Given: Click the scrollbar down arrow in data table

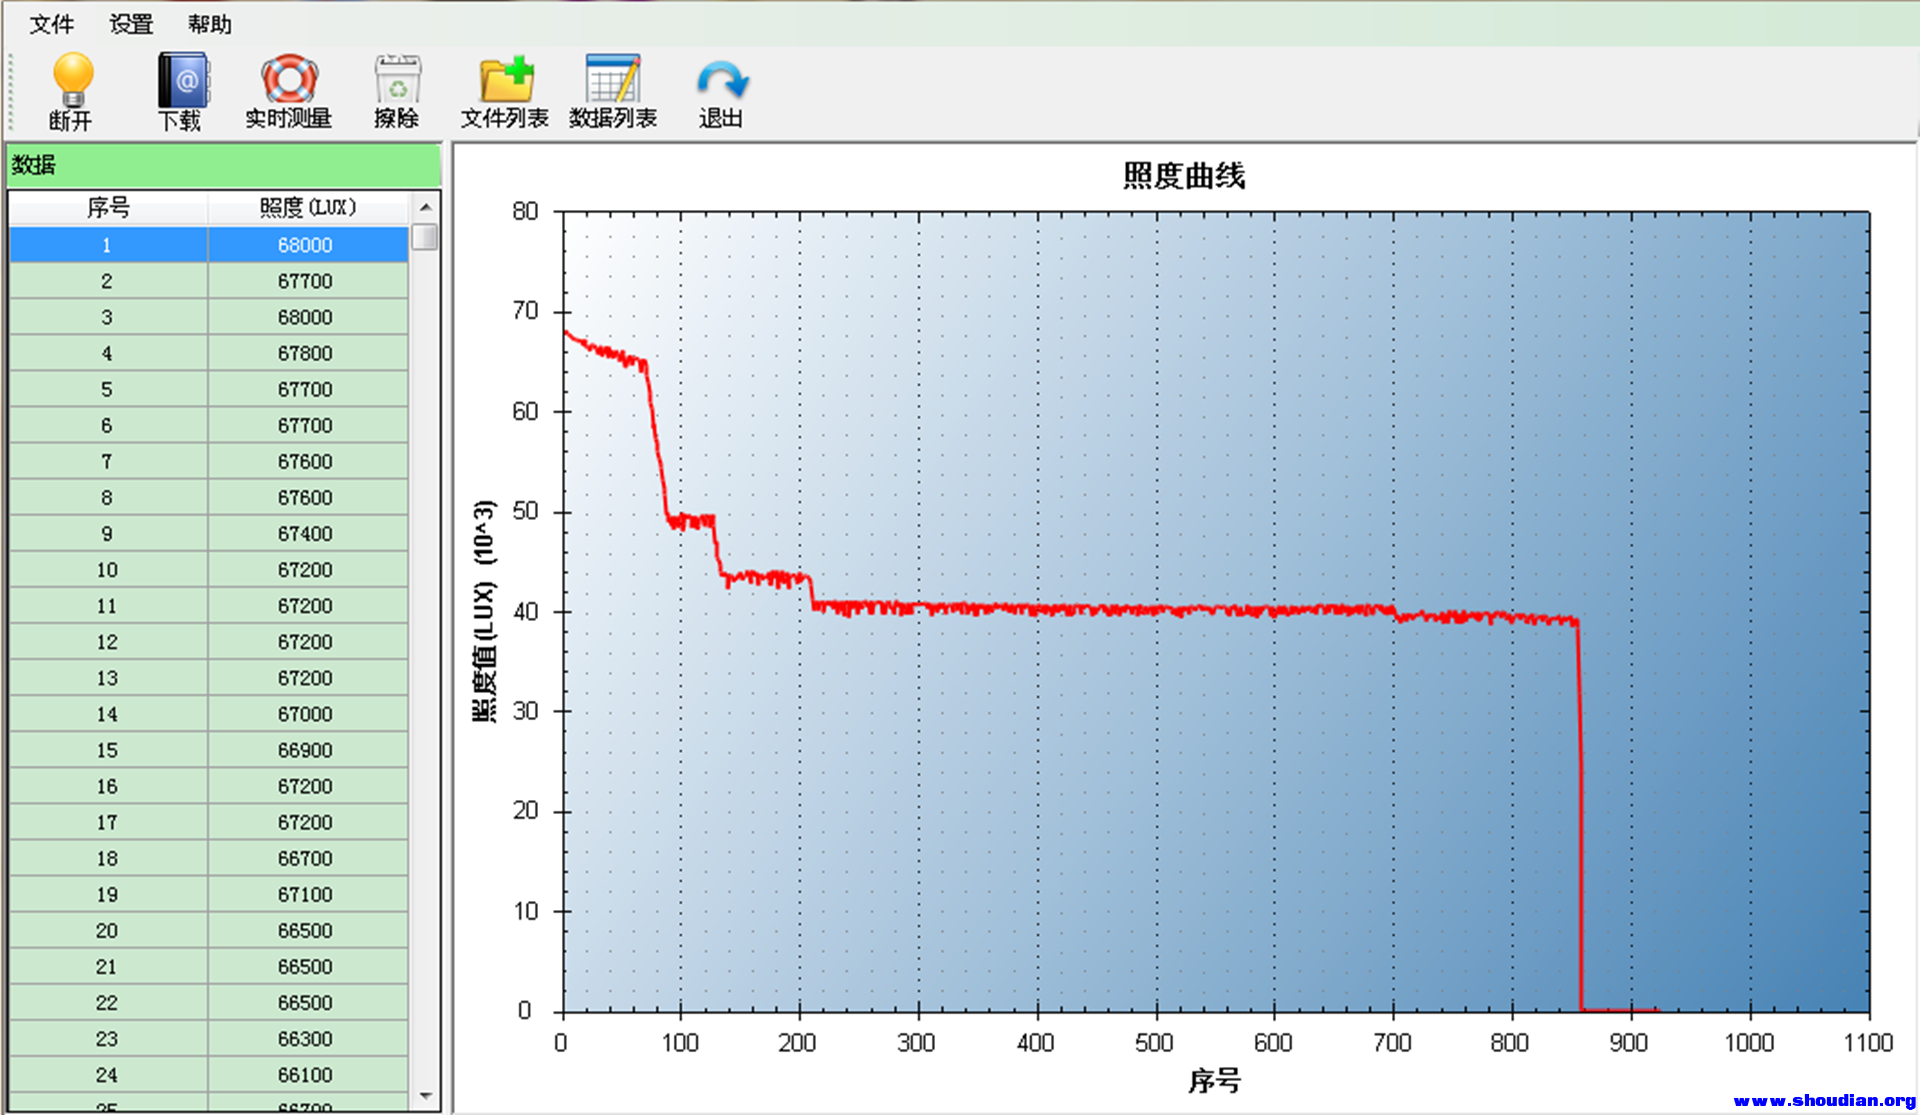Looking at the screenshot, I should coord(425,1096).
